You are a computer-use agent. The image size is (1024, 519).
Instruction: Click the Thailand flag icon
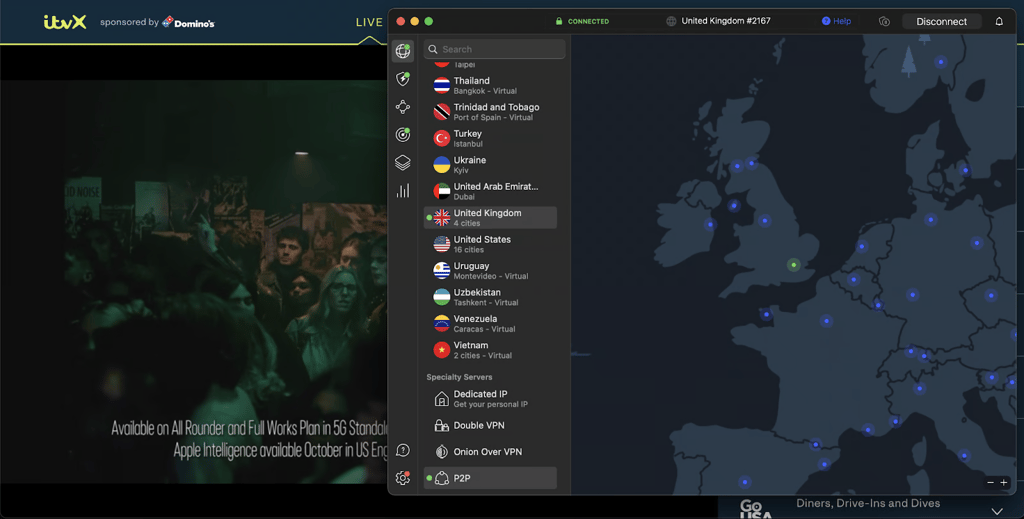pyautogui.click(x=442, y=86)
